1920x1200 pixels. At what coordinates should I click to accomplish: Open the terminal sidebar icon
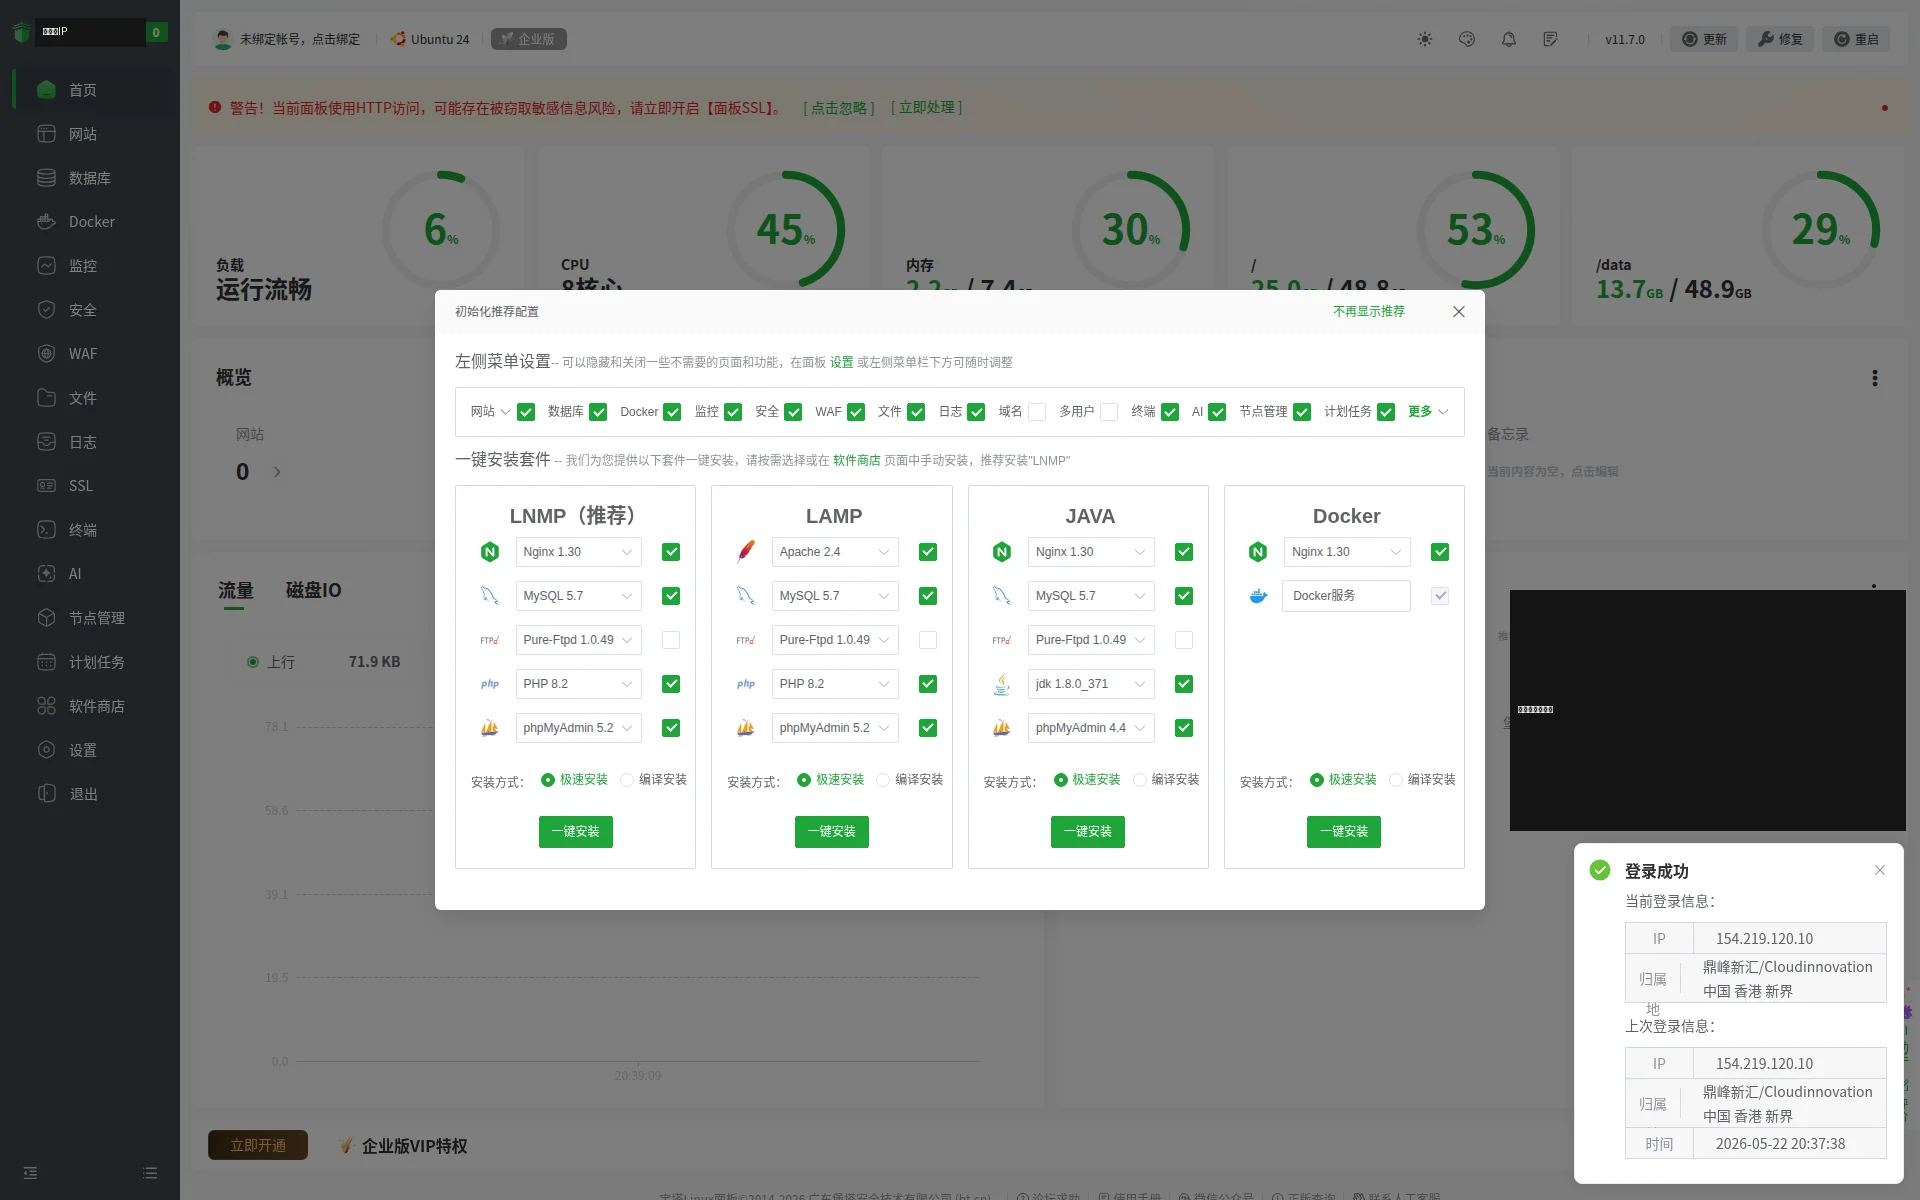click(x=46, y=529)
